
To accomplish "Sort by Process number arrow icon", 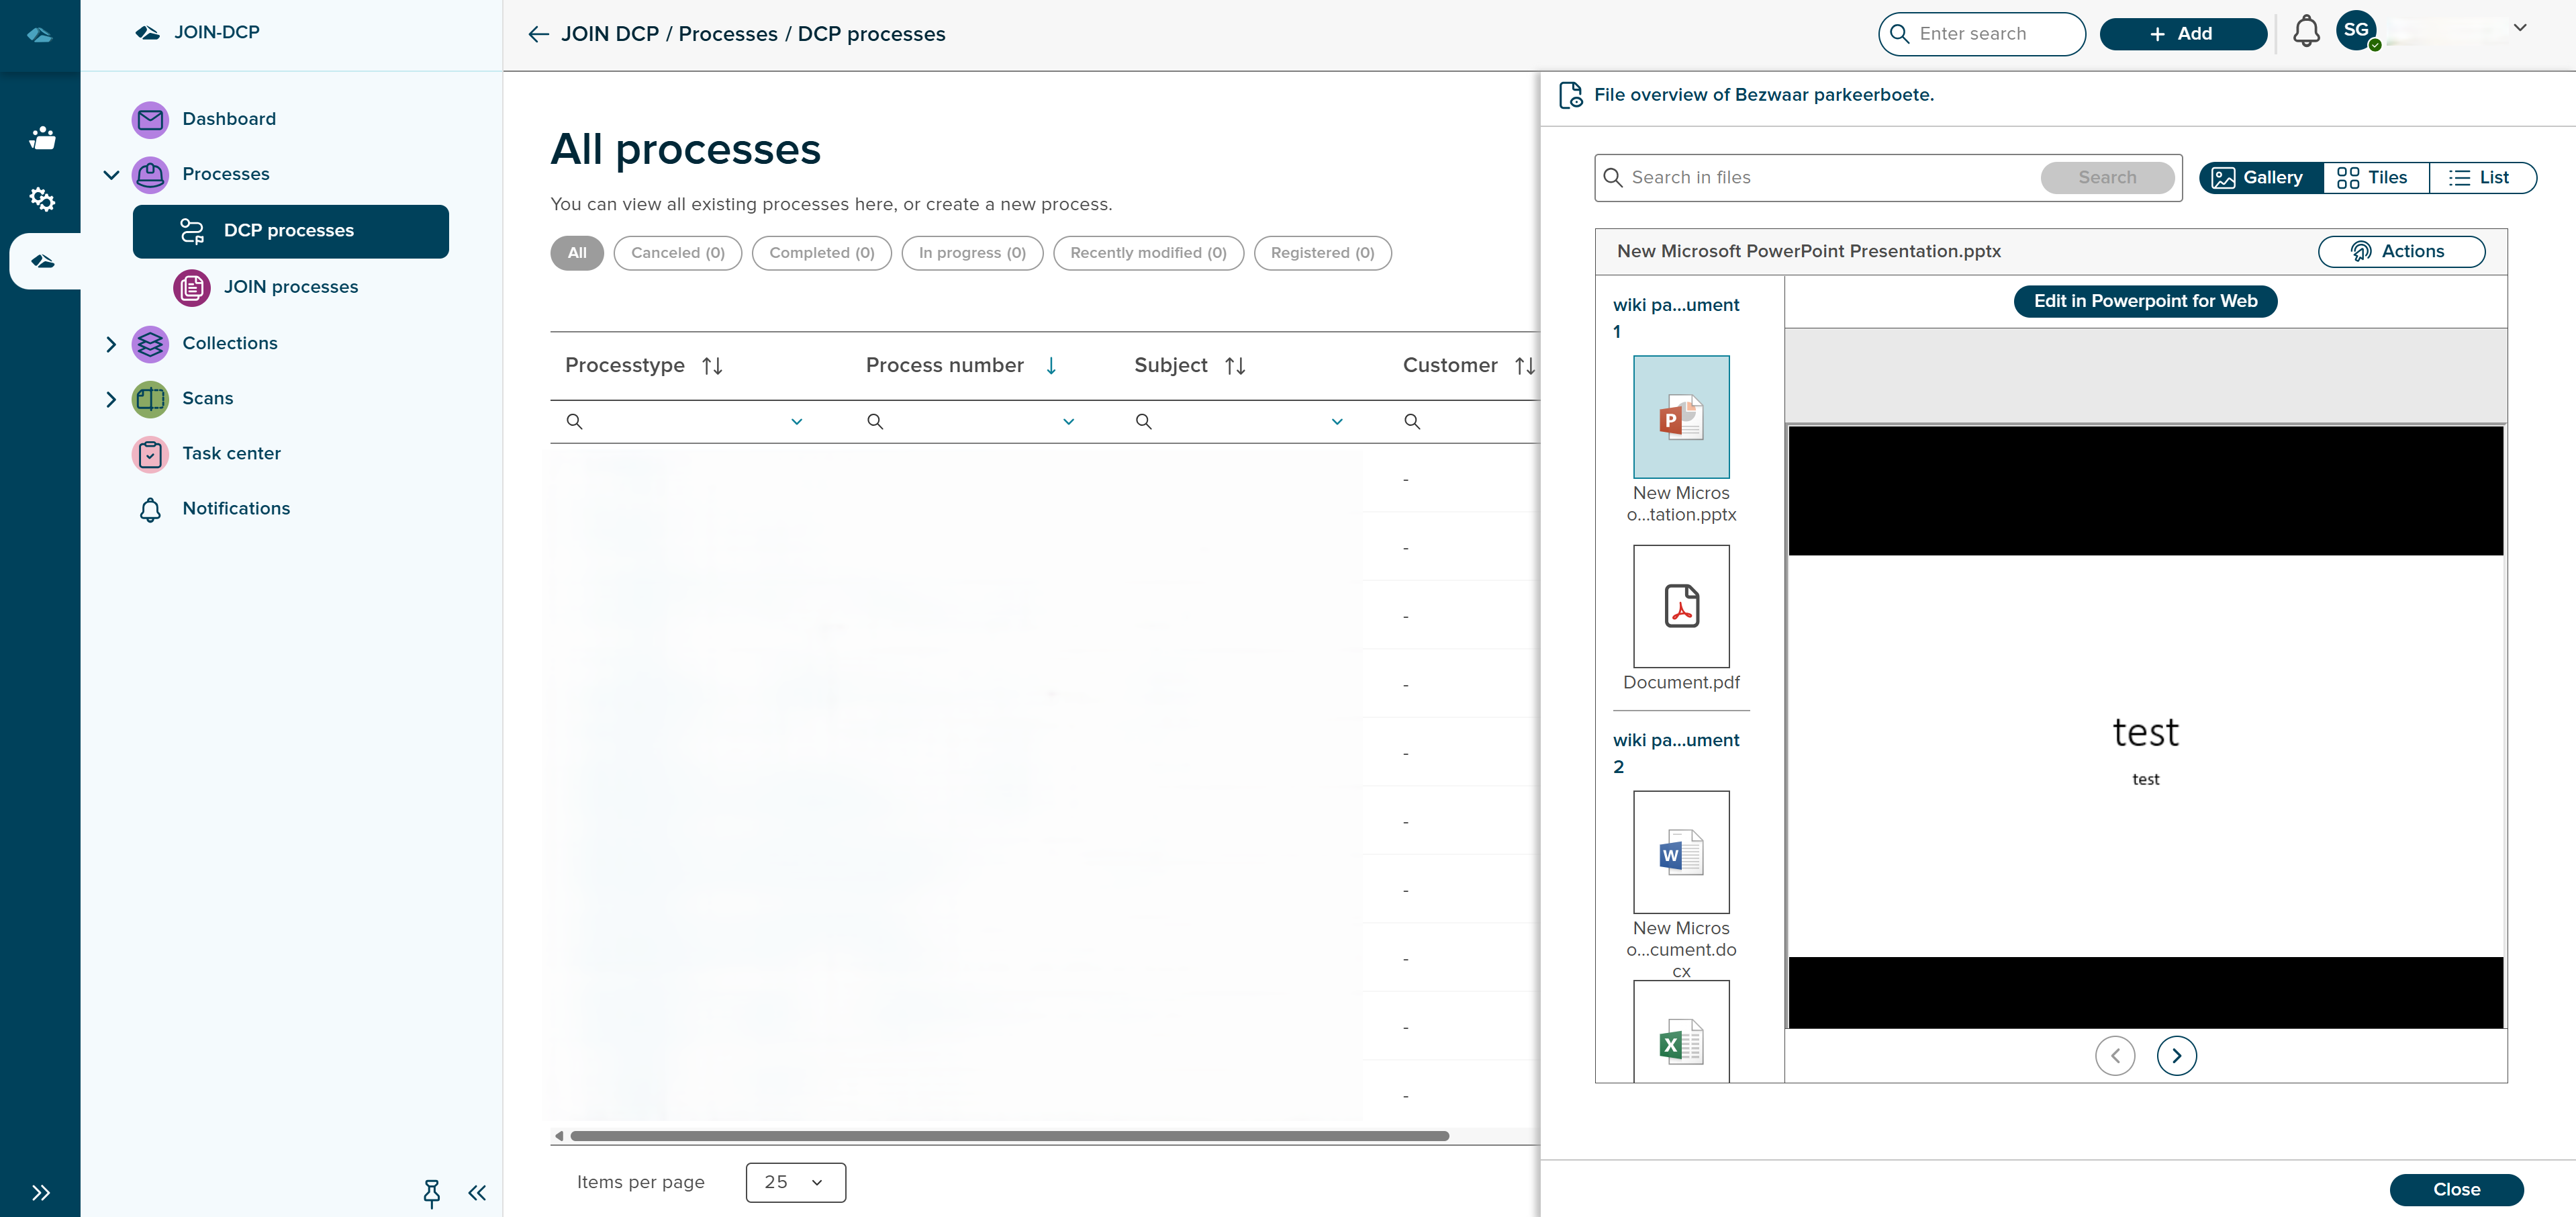I will click(1051, 366).
